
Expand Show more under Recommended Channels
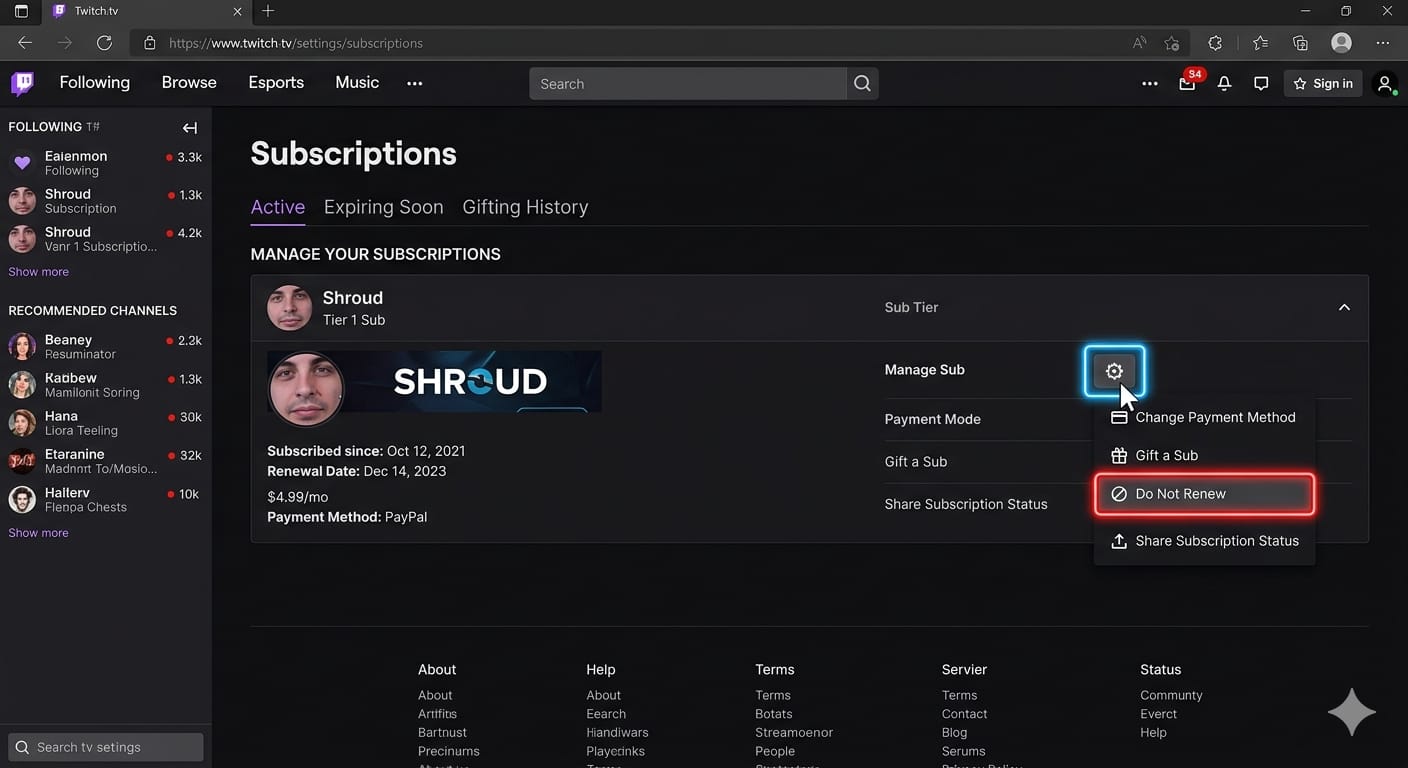[x=39, y=533]
